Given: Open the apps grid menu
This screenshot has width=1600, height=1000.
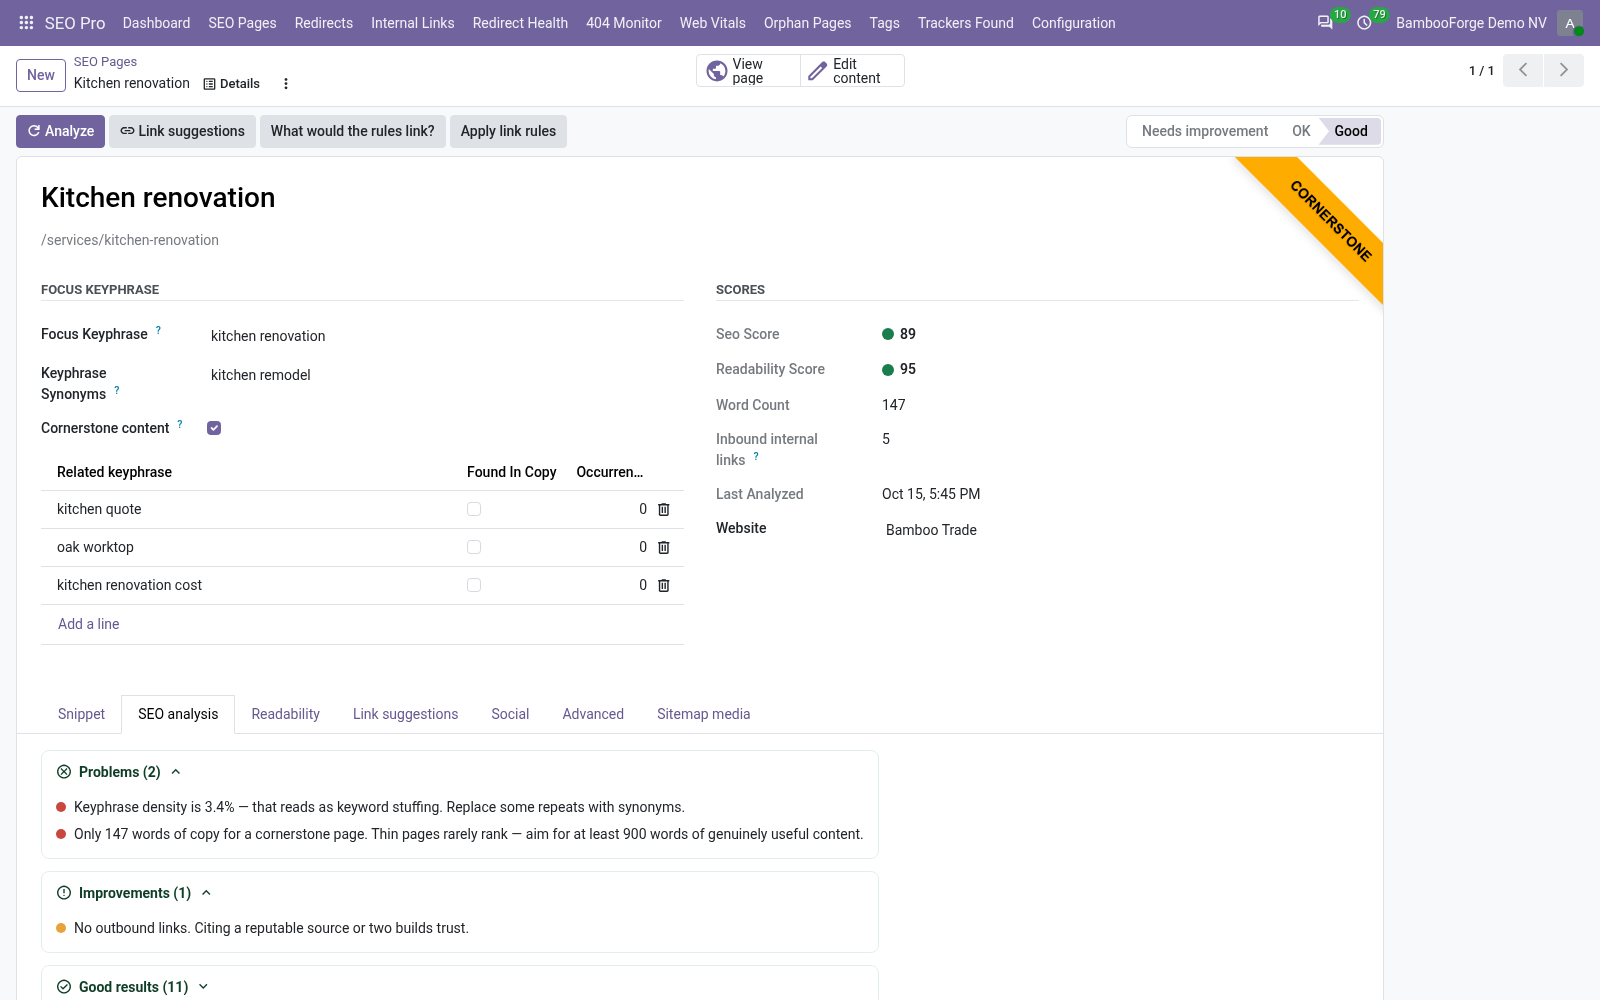Looking at the screenshot, I should point(26,22).
